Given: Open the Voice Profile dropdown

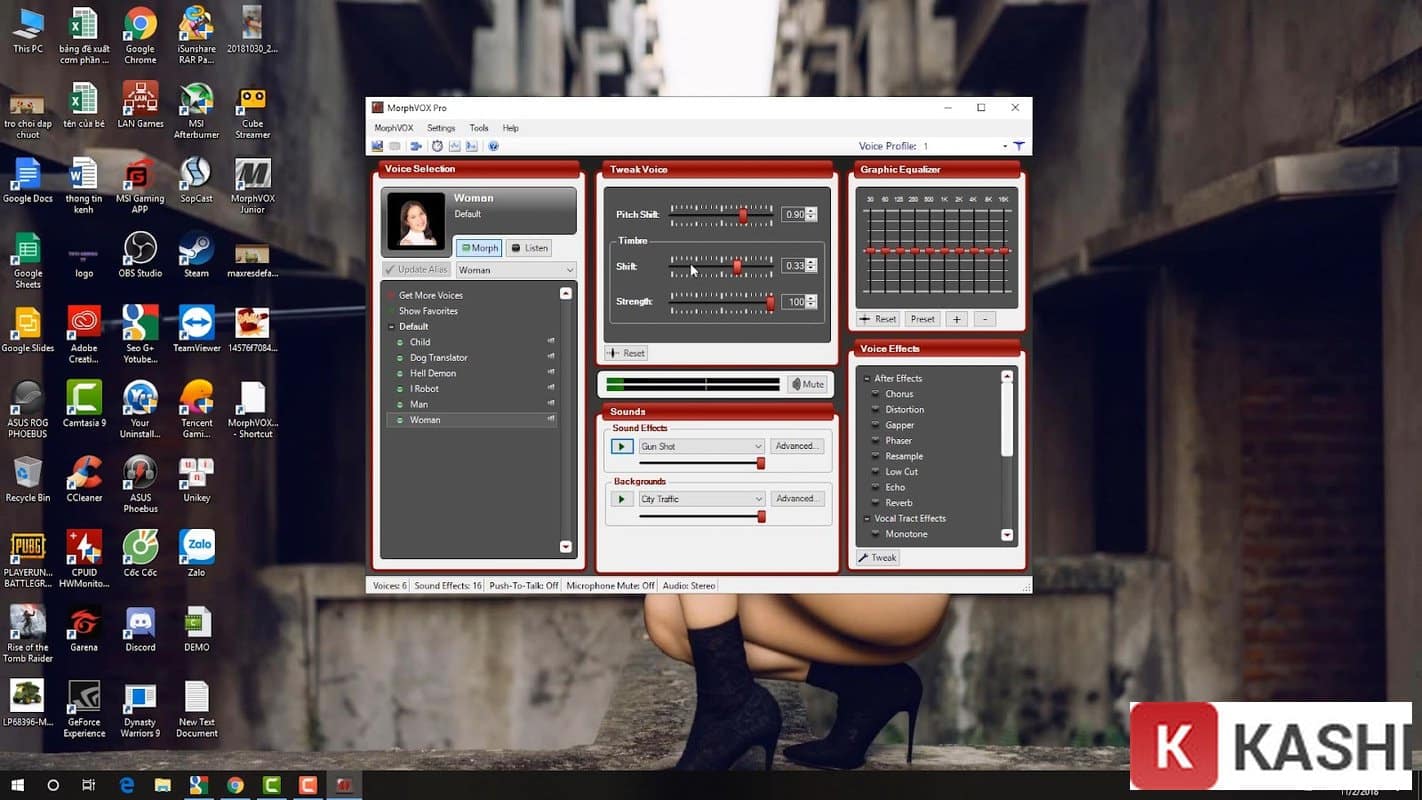Looking at the screenshot, I should tap(1005, 146).
